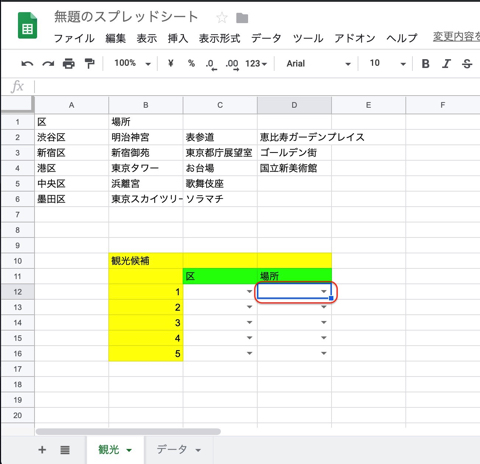480x464 pixels.
Task: Open the dropdown arrow in cell D12
Action: pyautogui.click(x=324, y=292)
